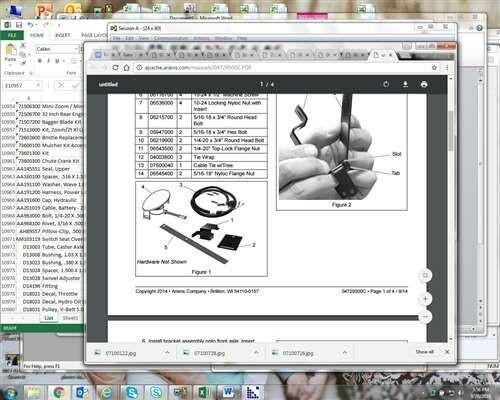Toggle italic formatting in Excel
The image size is (500, 400).
(x=48, y=61)
